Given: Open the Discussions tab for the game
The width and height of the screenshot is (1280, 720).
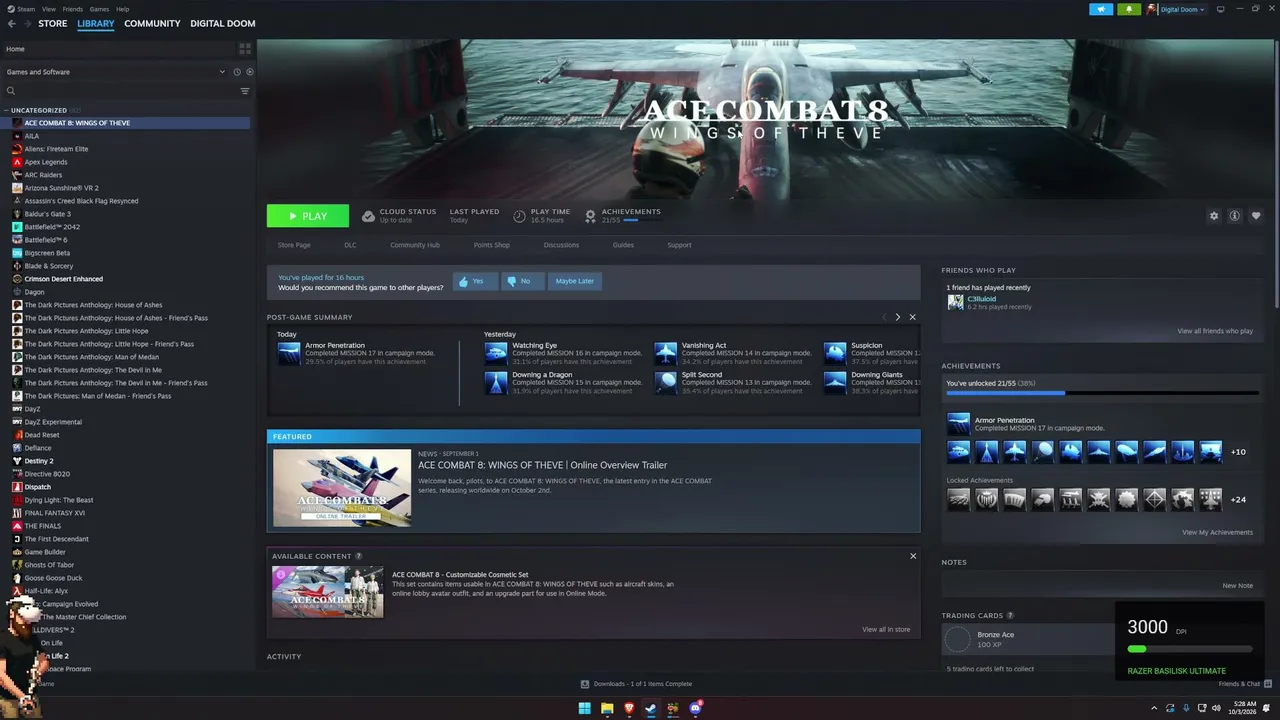Looking at the screenshot, I should [x=561, y=245].
